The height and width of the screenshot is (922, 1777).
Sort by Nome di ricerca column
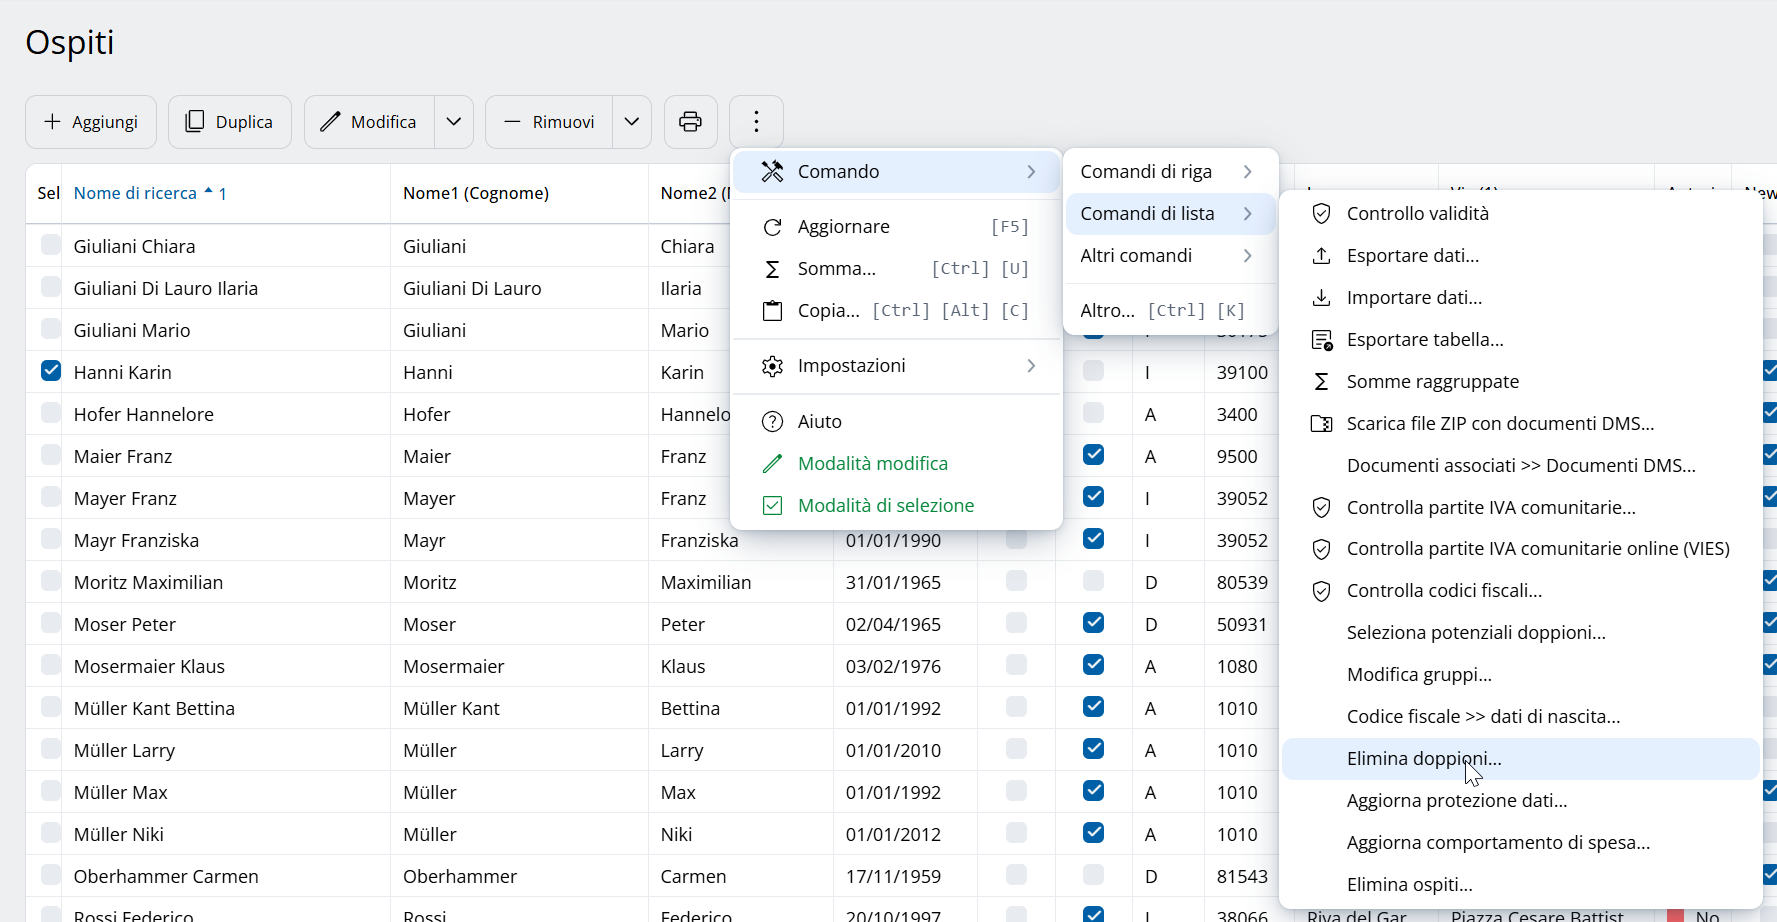click(x=135, y=193)
